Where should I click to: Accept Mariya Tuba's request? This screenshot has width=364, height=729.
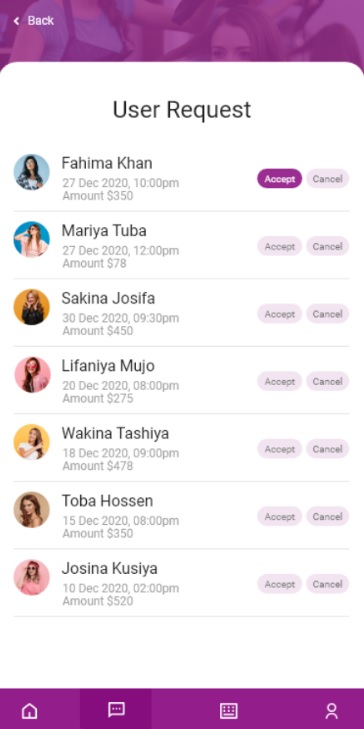click(x=279, y=246)
